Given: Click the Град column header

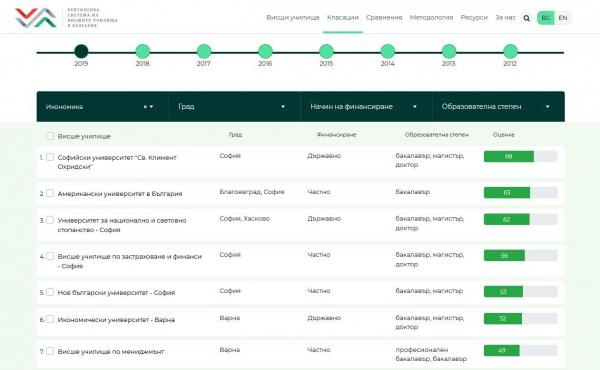Looking at the screenshot, I should coord(235,135).
